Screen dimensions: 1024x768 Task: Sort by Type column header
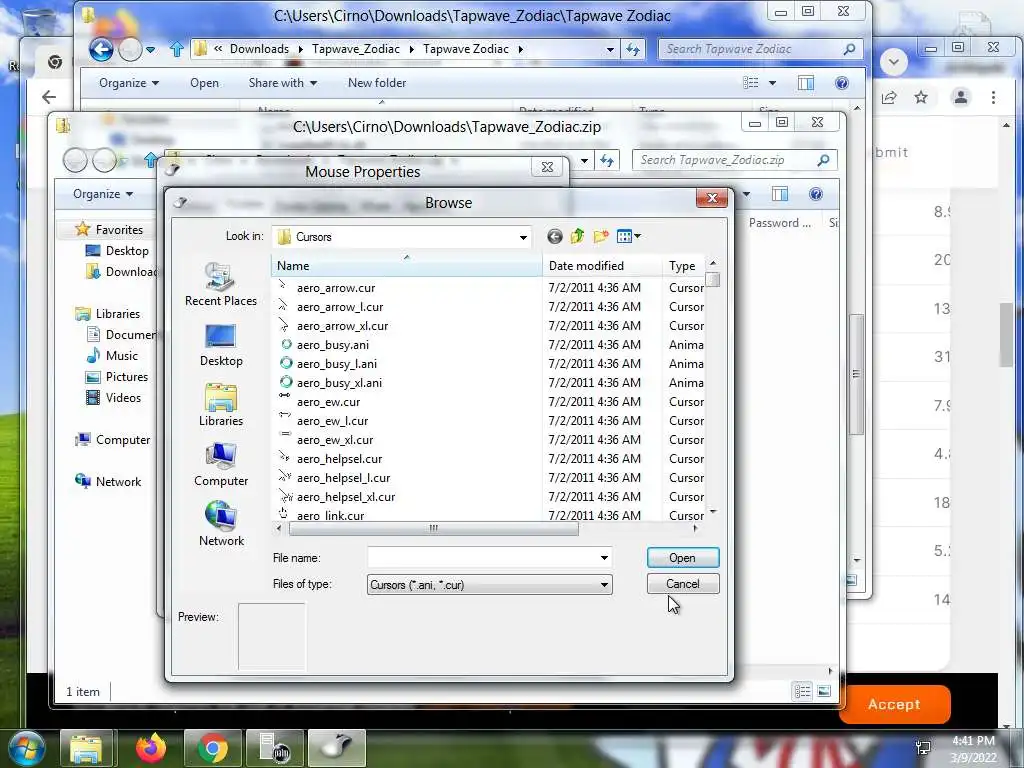click(x=683, y=266)
